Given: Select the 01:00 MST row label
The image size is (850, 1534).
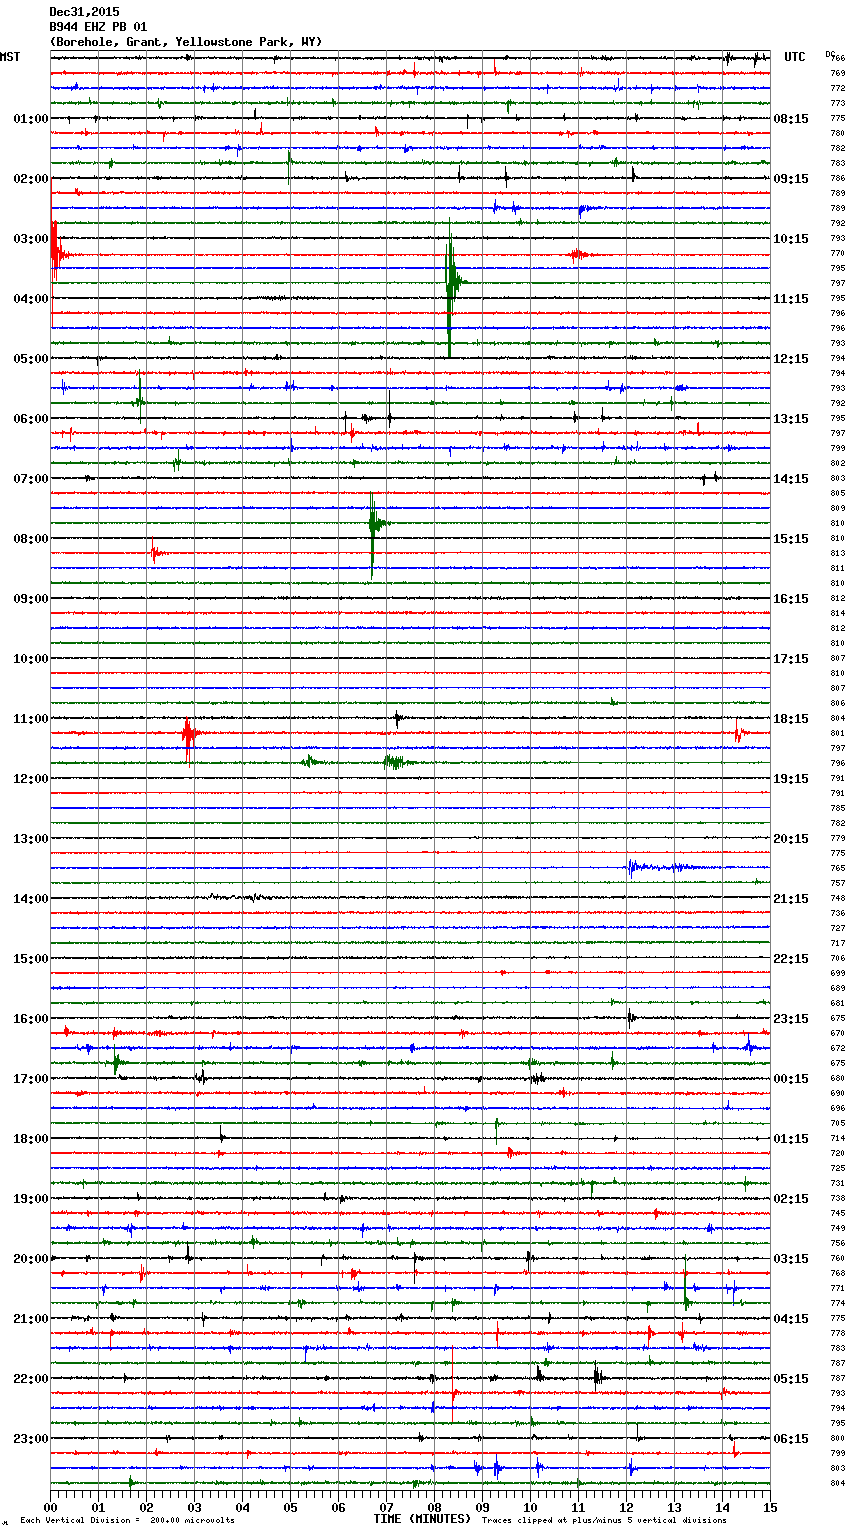Looking at the screenshot, I should pos(31,119).
